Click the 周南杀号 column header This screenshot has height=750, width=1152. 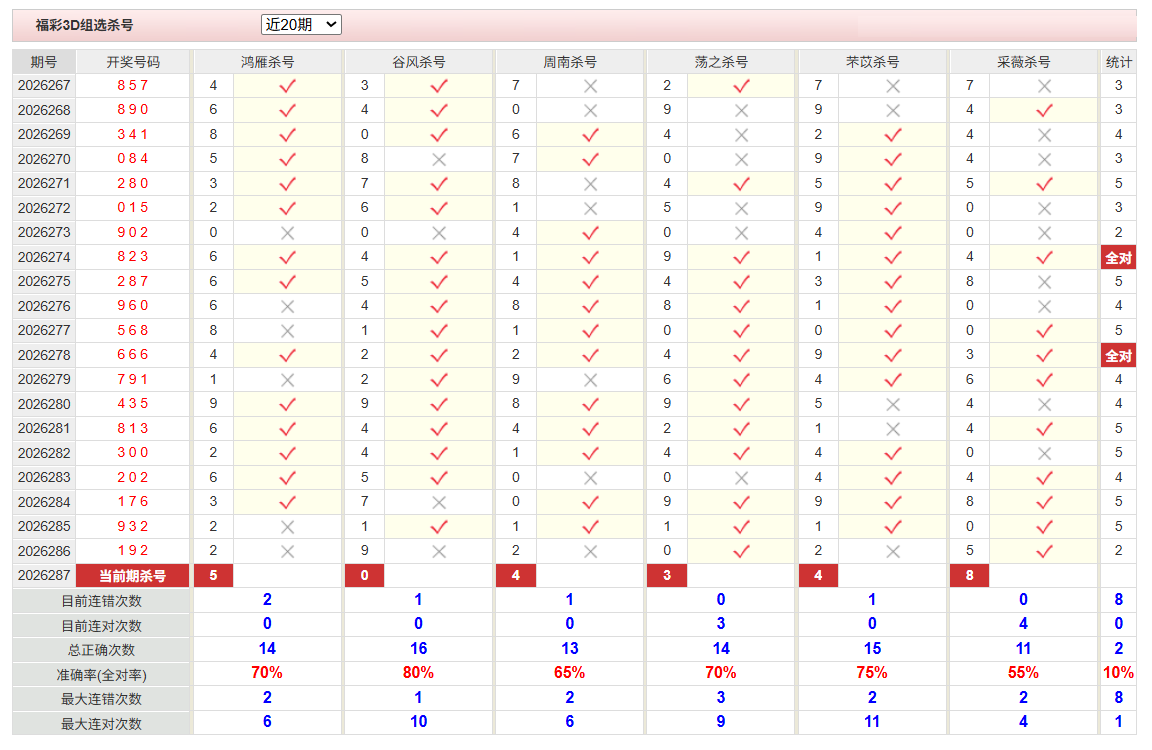coord(570,62)
